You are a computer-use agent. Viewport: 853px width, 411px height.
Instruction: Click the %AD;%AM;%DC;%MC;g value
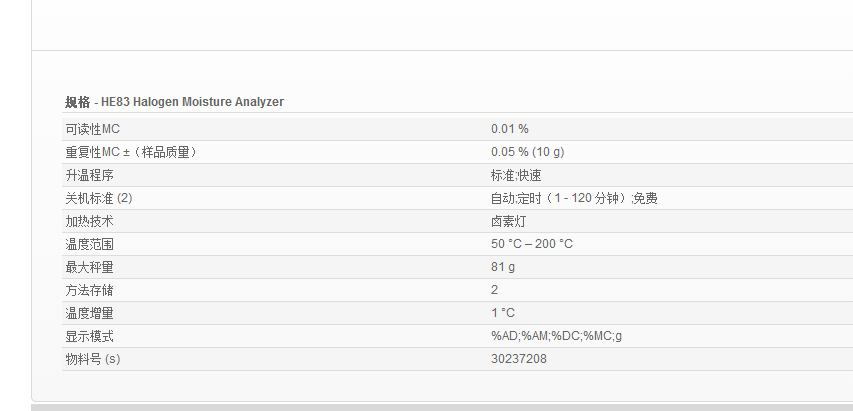556,336
